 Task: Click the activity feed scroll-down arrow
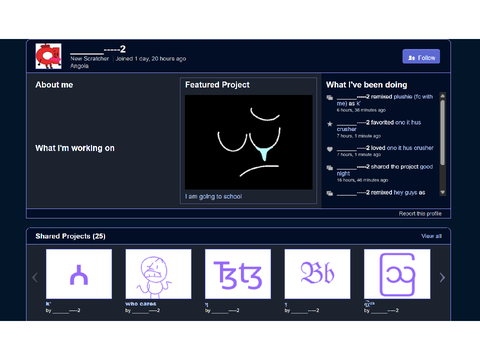443,192
